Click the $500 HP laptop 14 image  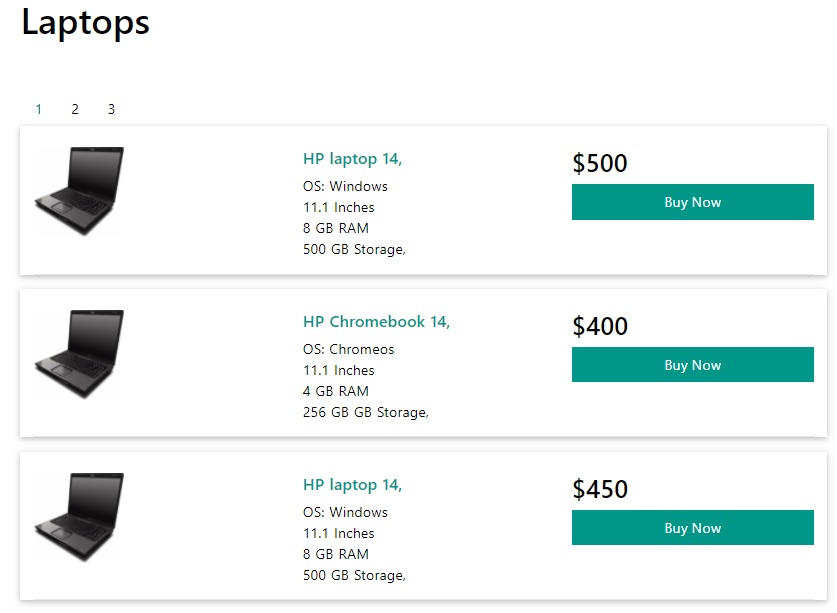79,191
